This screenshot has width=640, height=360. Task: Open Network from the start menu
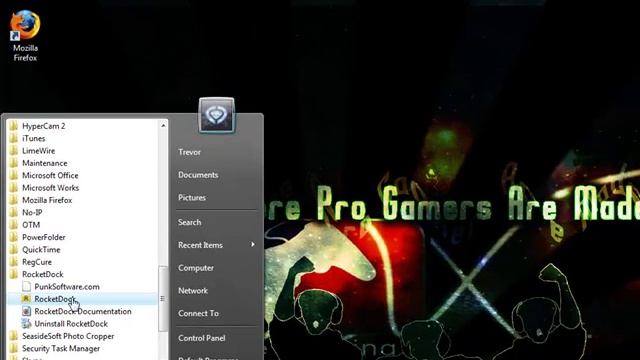point(193,291)
